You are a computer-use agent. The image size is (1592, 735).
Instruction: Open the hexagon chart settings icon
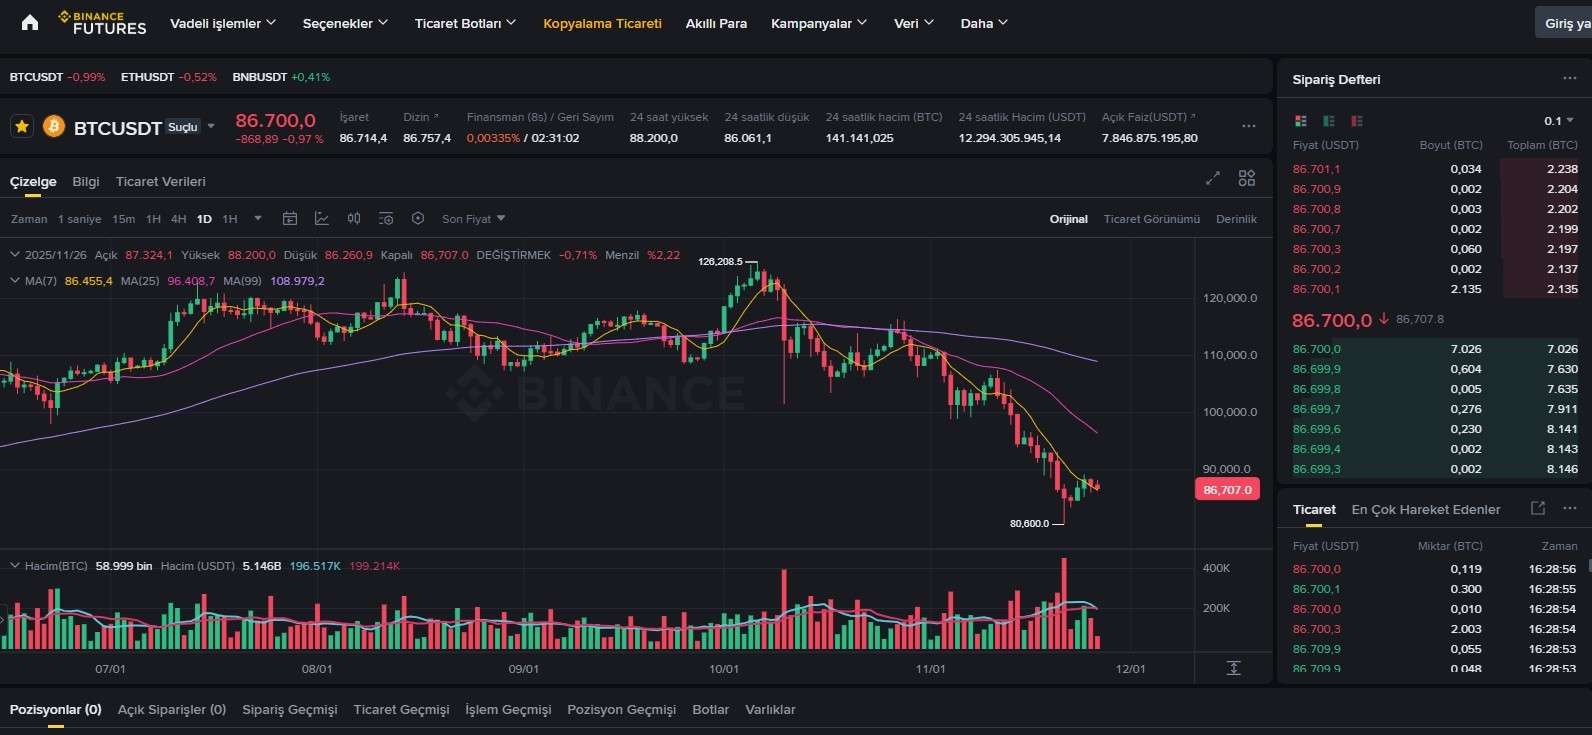(x=418, y=218)
